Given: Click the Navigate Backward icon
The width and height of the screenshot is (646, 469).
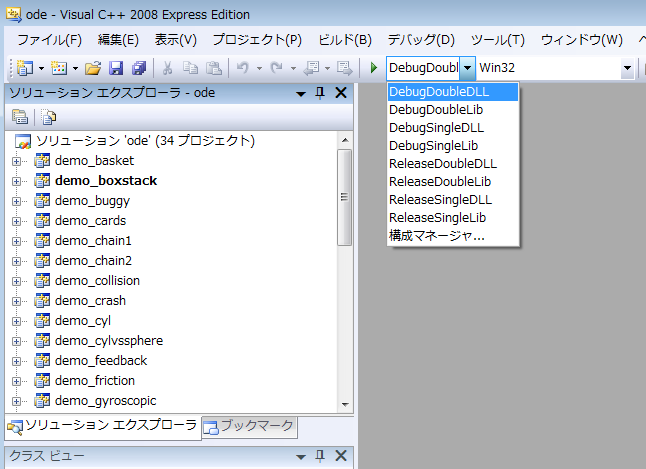Looking at the screenshot, I should [x=311, y=68].
